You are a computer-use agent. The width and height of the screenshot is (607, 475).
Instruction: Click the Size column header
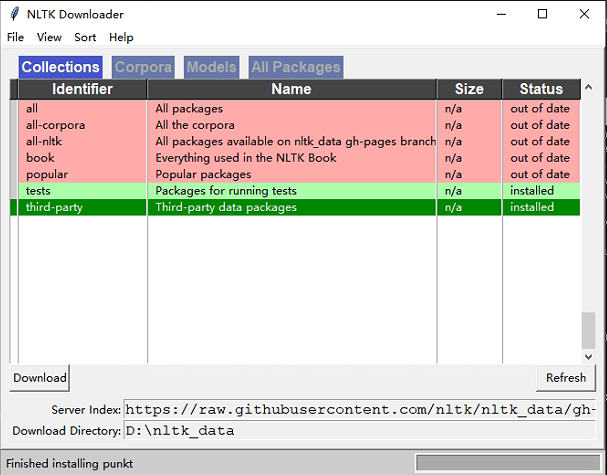tap(469, 89)
